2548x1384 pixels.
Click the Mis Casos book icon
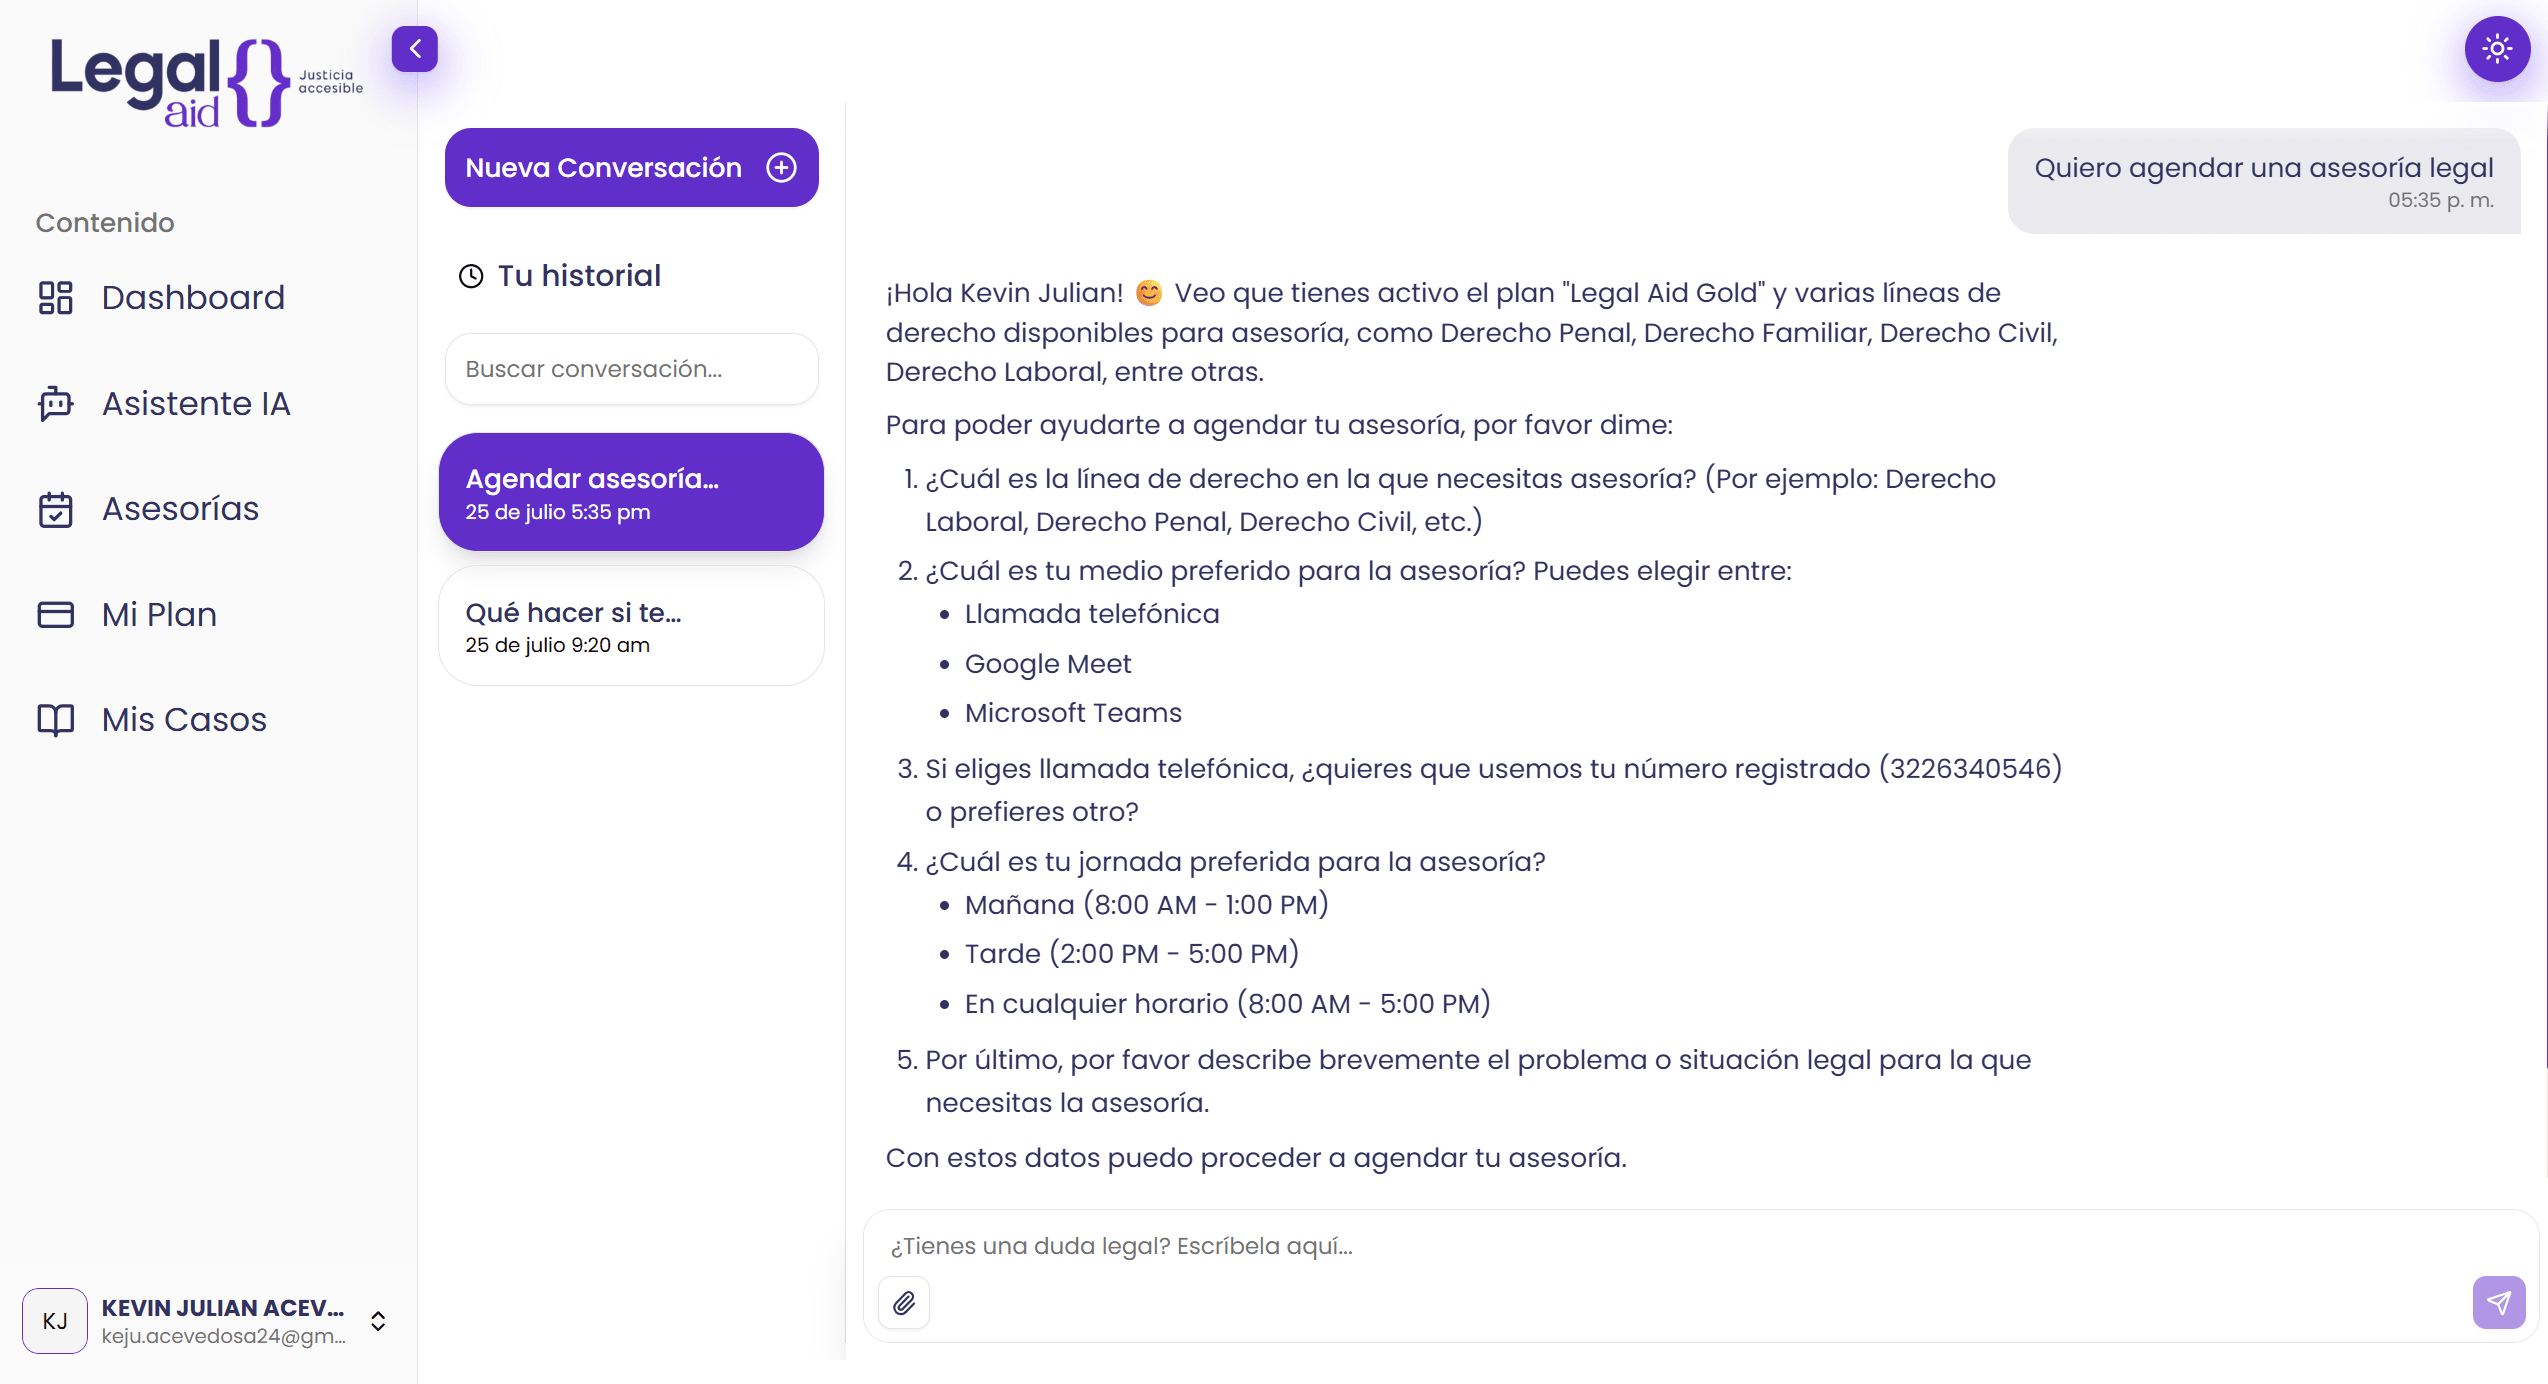click(x=56, y=720)
